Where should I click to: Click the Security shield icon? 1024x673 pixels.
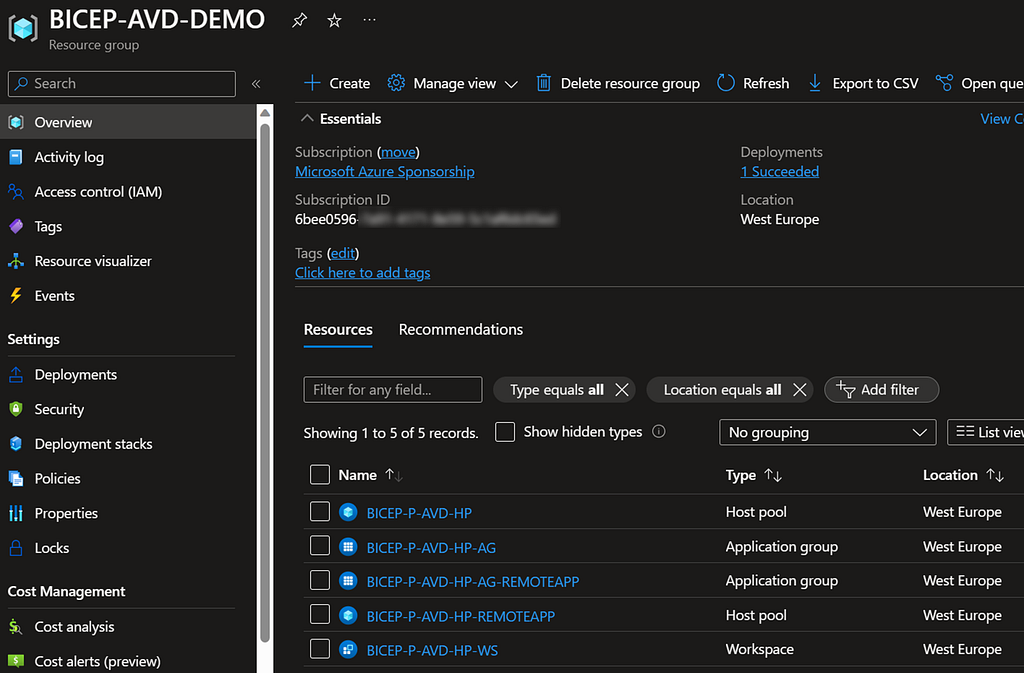(16, 409)
